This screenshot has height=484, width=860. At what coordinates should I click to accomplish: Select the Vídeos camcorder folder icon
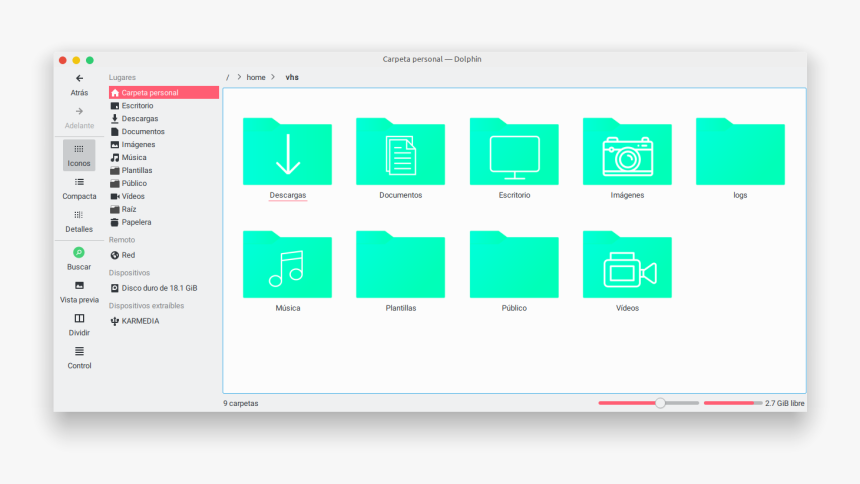627,264
